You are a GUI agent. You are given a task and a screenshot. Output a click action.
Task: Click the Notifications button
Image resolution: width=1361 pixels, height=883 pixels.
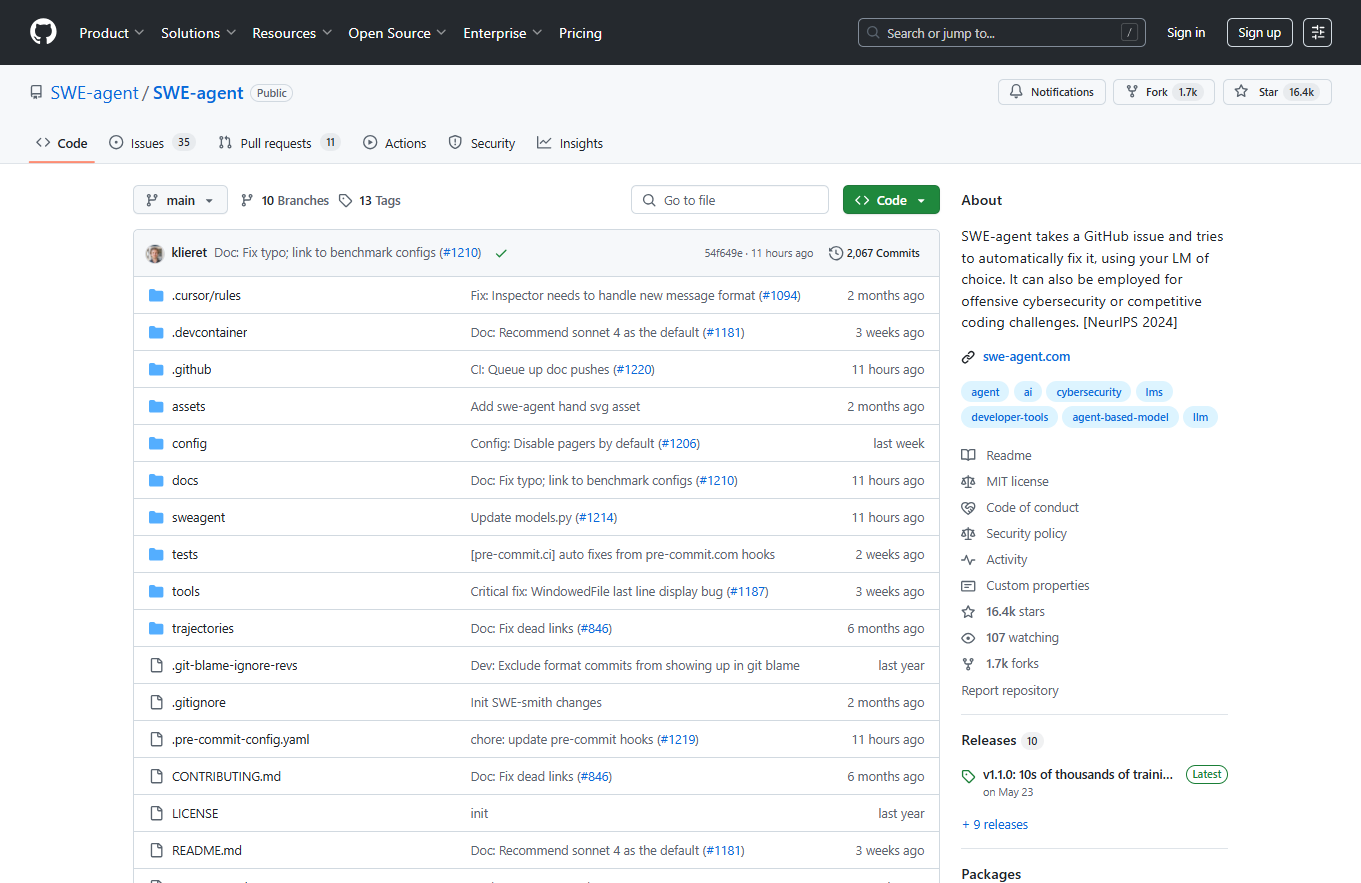click(x=1052, y=92)
